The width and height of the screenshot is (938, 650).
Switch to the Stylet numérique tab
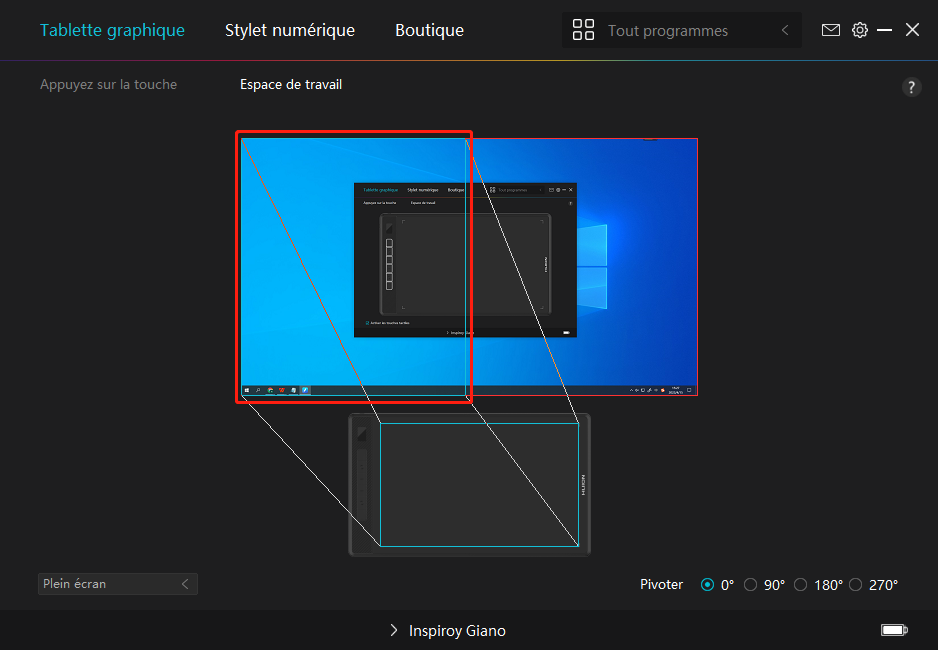coord(290,30)
